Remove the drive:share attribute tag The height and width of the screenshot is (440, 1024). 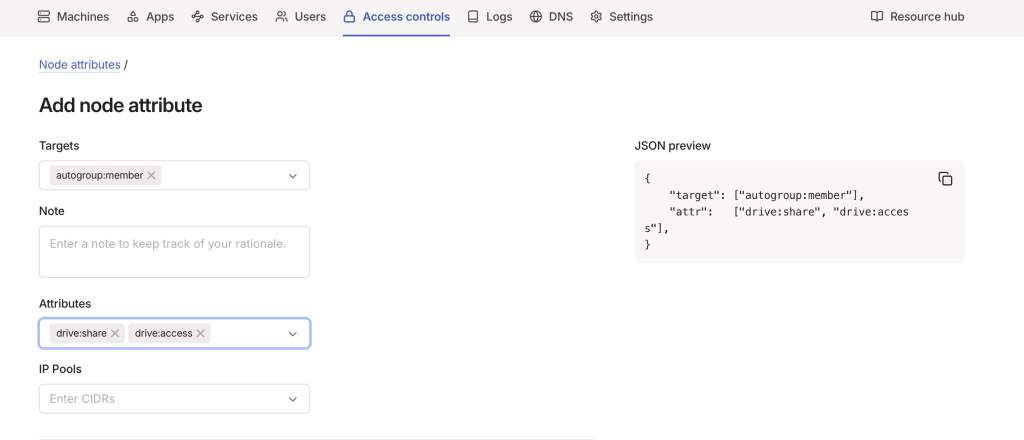click(x=115, y=333)
